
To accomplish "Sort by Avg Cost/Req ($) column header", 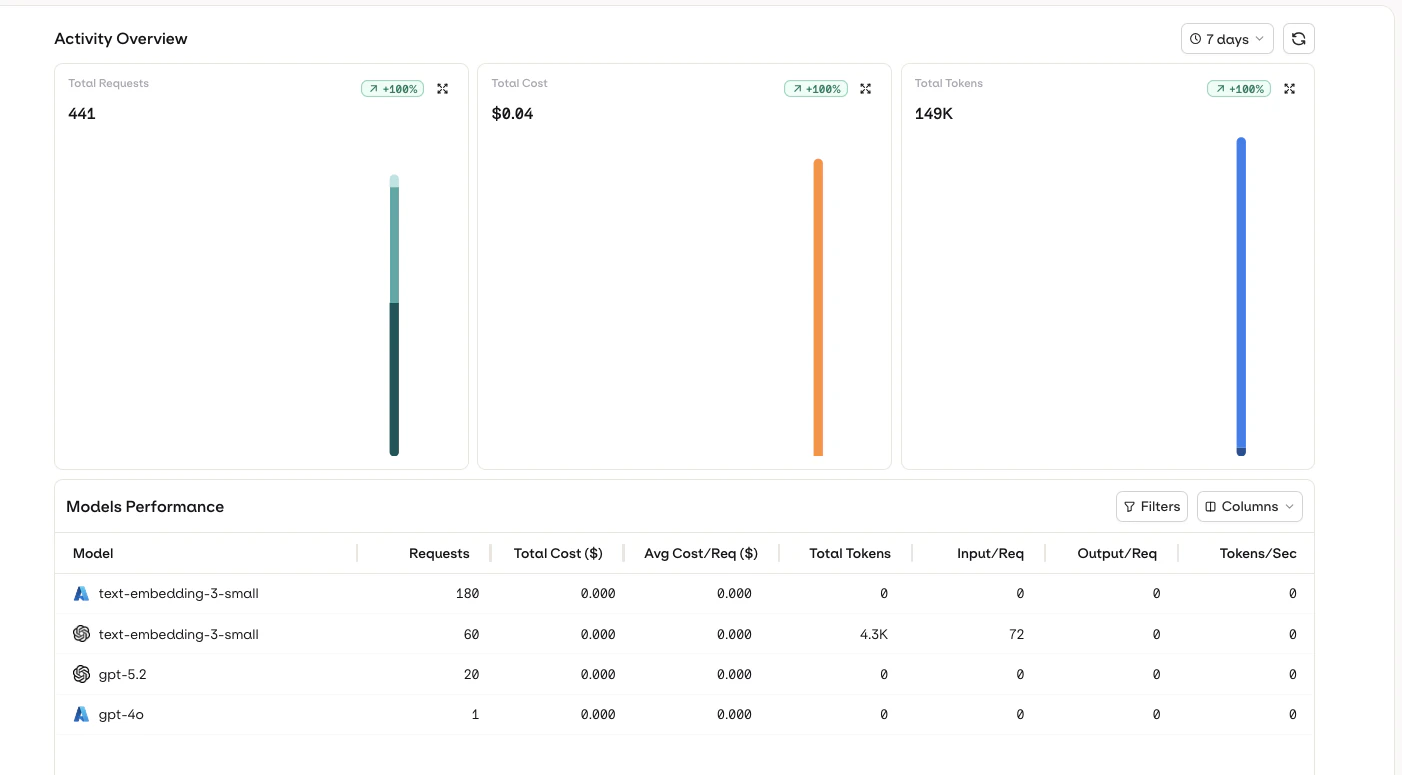I will (x=701, y=554).
